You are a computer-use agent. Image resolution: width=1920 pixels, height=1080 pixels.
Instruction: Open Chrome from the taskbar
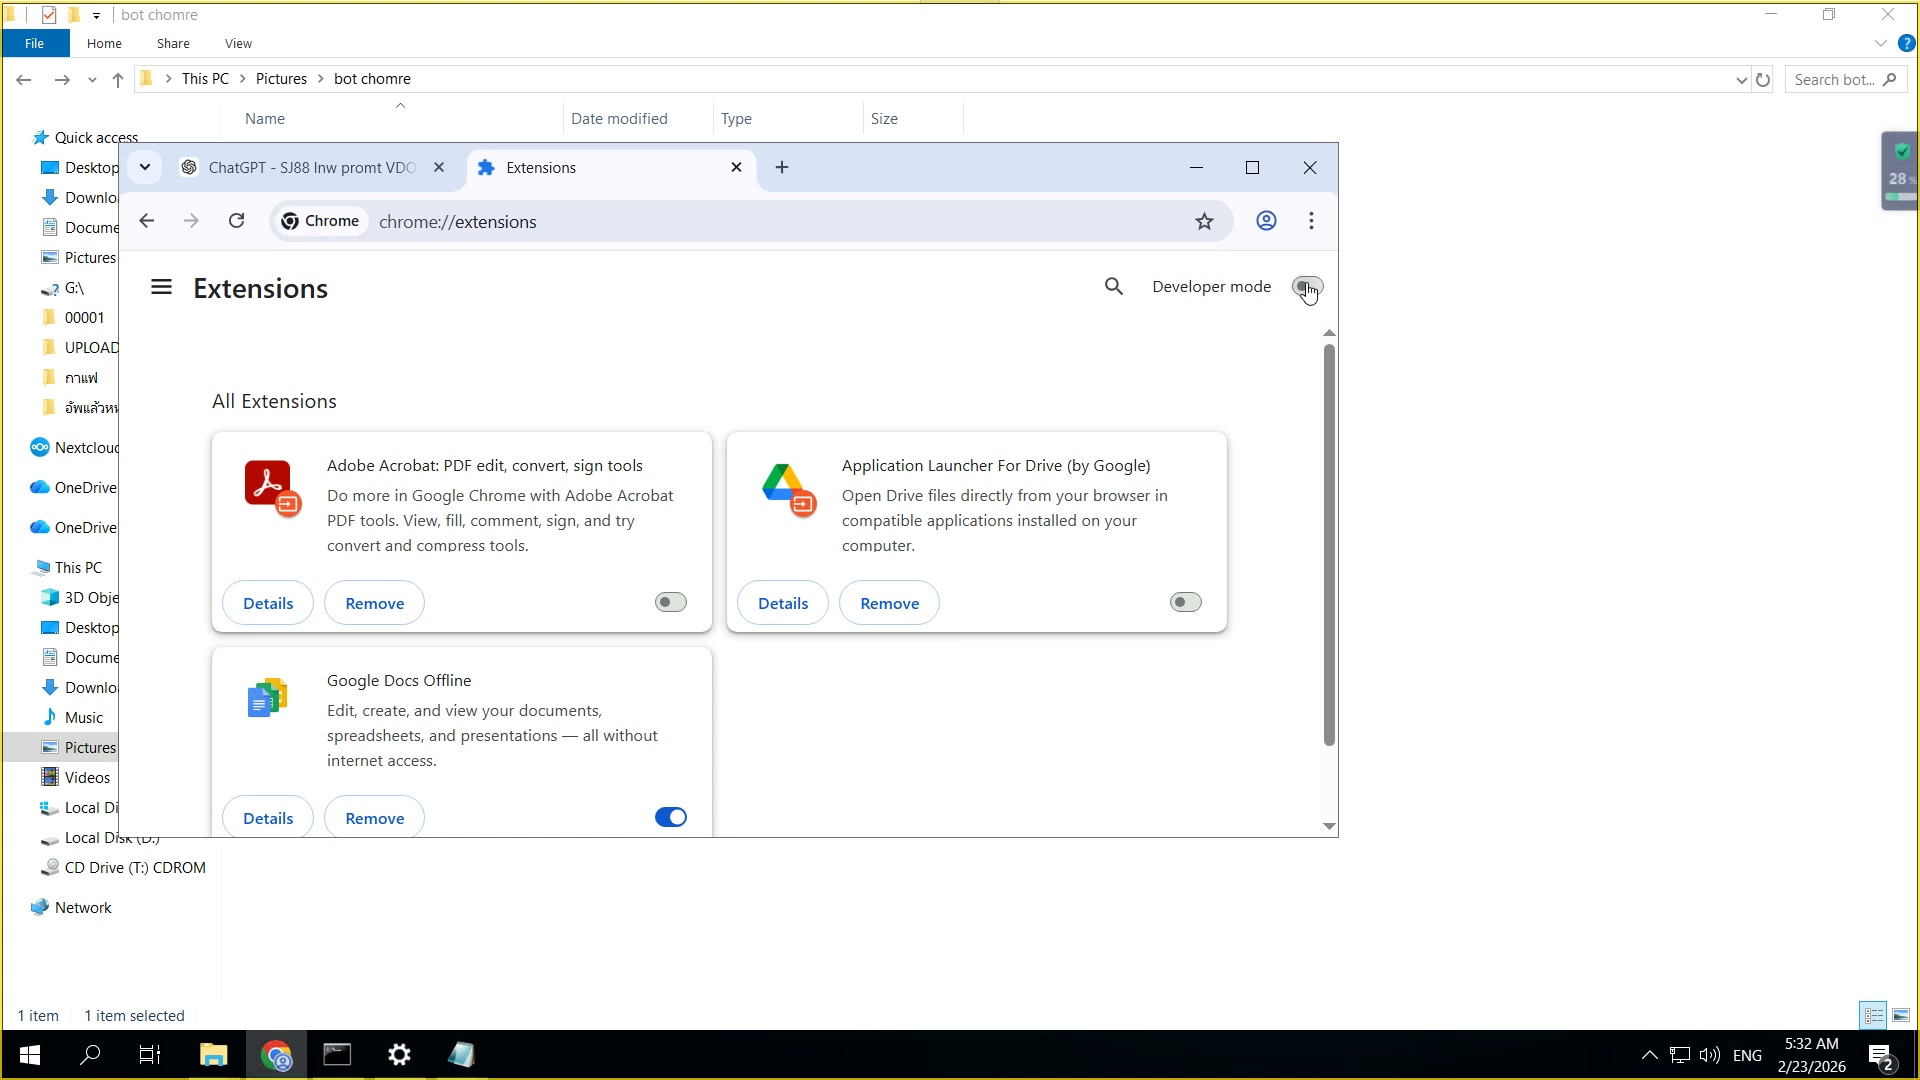click(x=276, y=1055)
